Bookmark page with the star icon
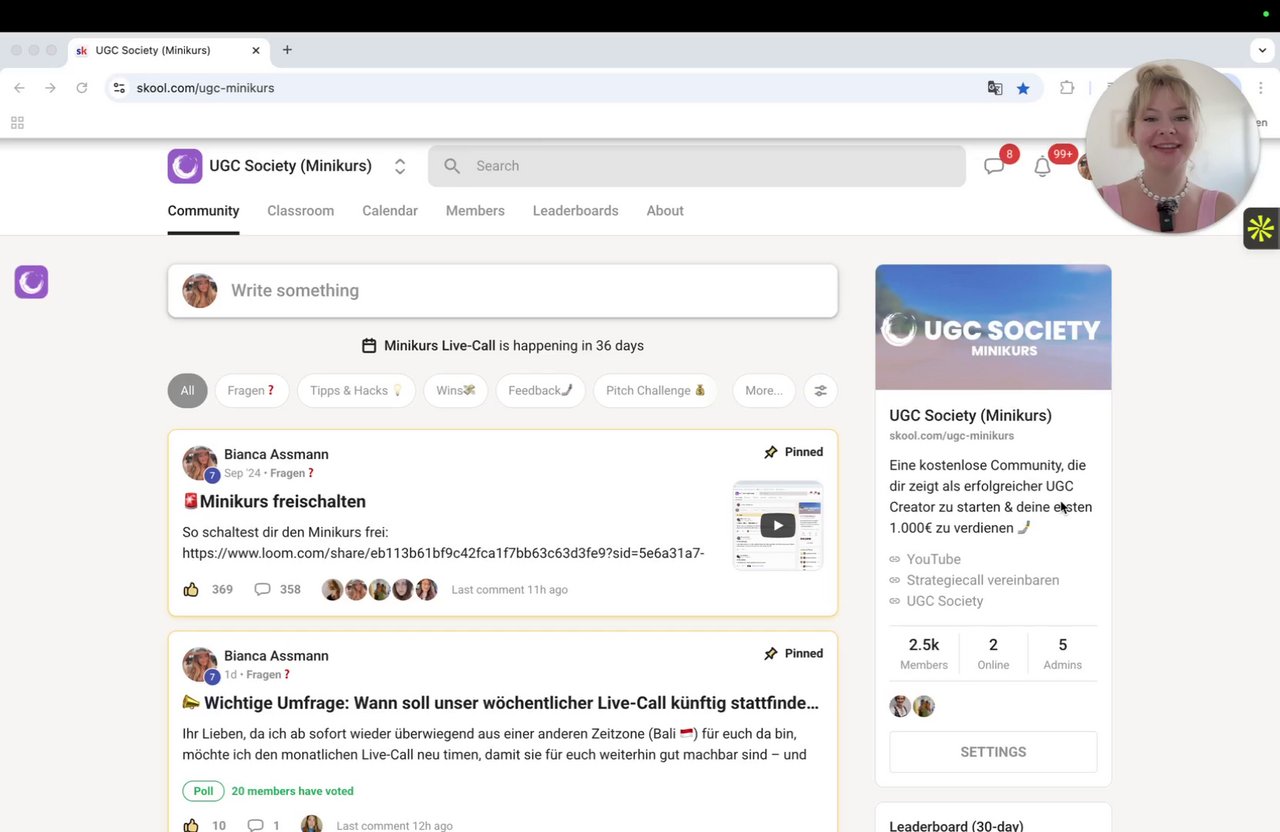Screen dimensions: 1280x832 [x=1023, y=88]
